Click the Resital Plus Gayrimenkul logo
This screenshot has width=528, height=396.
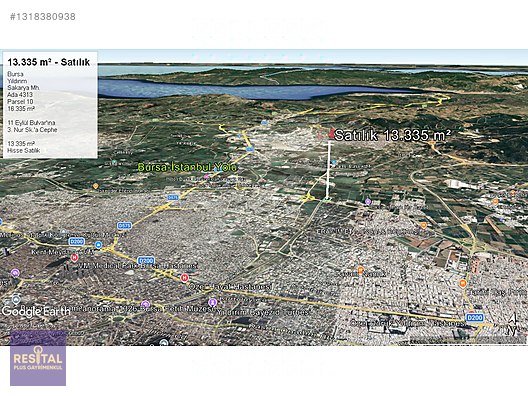[38, 358]
